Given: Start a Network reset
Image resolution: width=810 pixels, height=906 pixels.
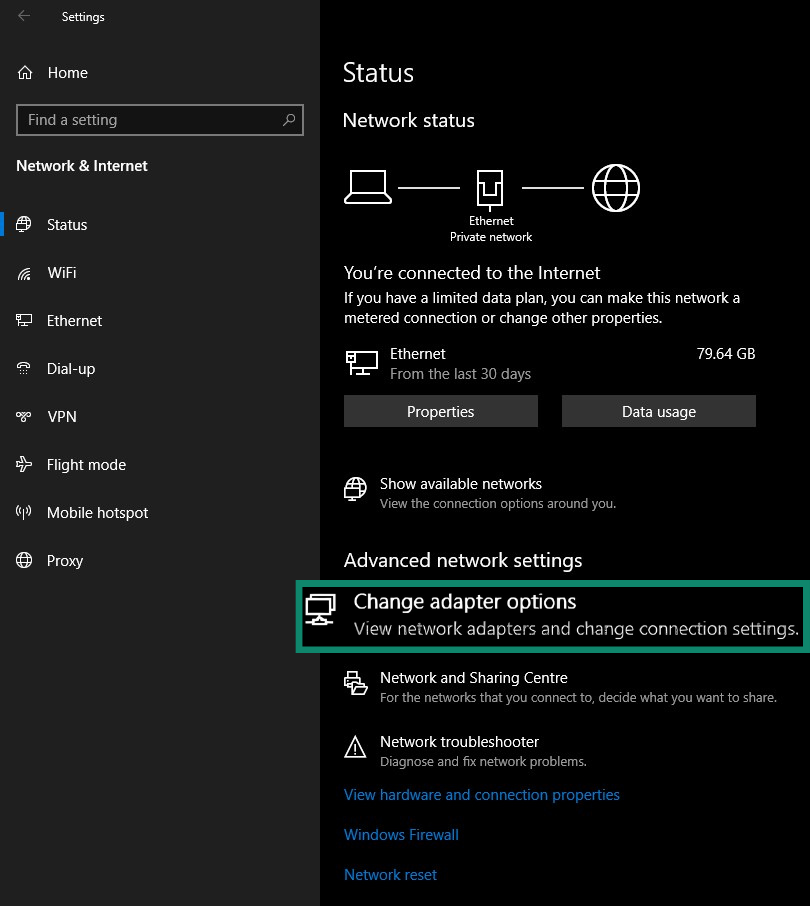Looking at the screenshot, I should pyautogui.click(x=390, y=874).
